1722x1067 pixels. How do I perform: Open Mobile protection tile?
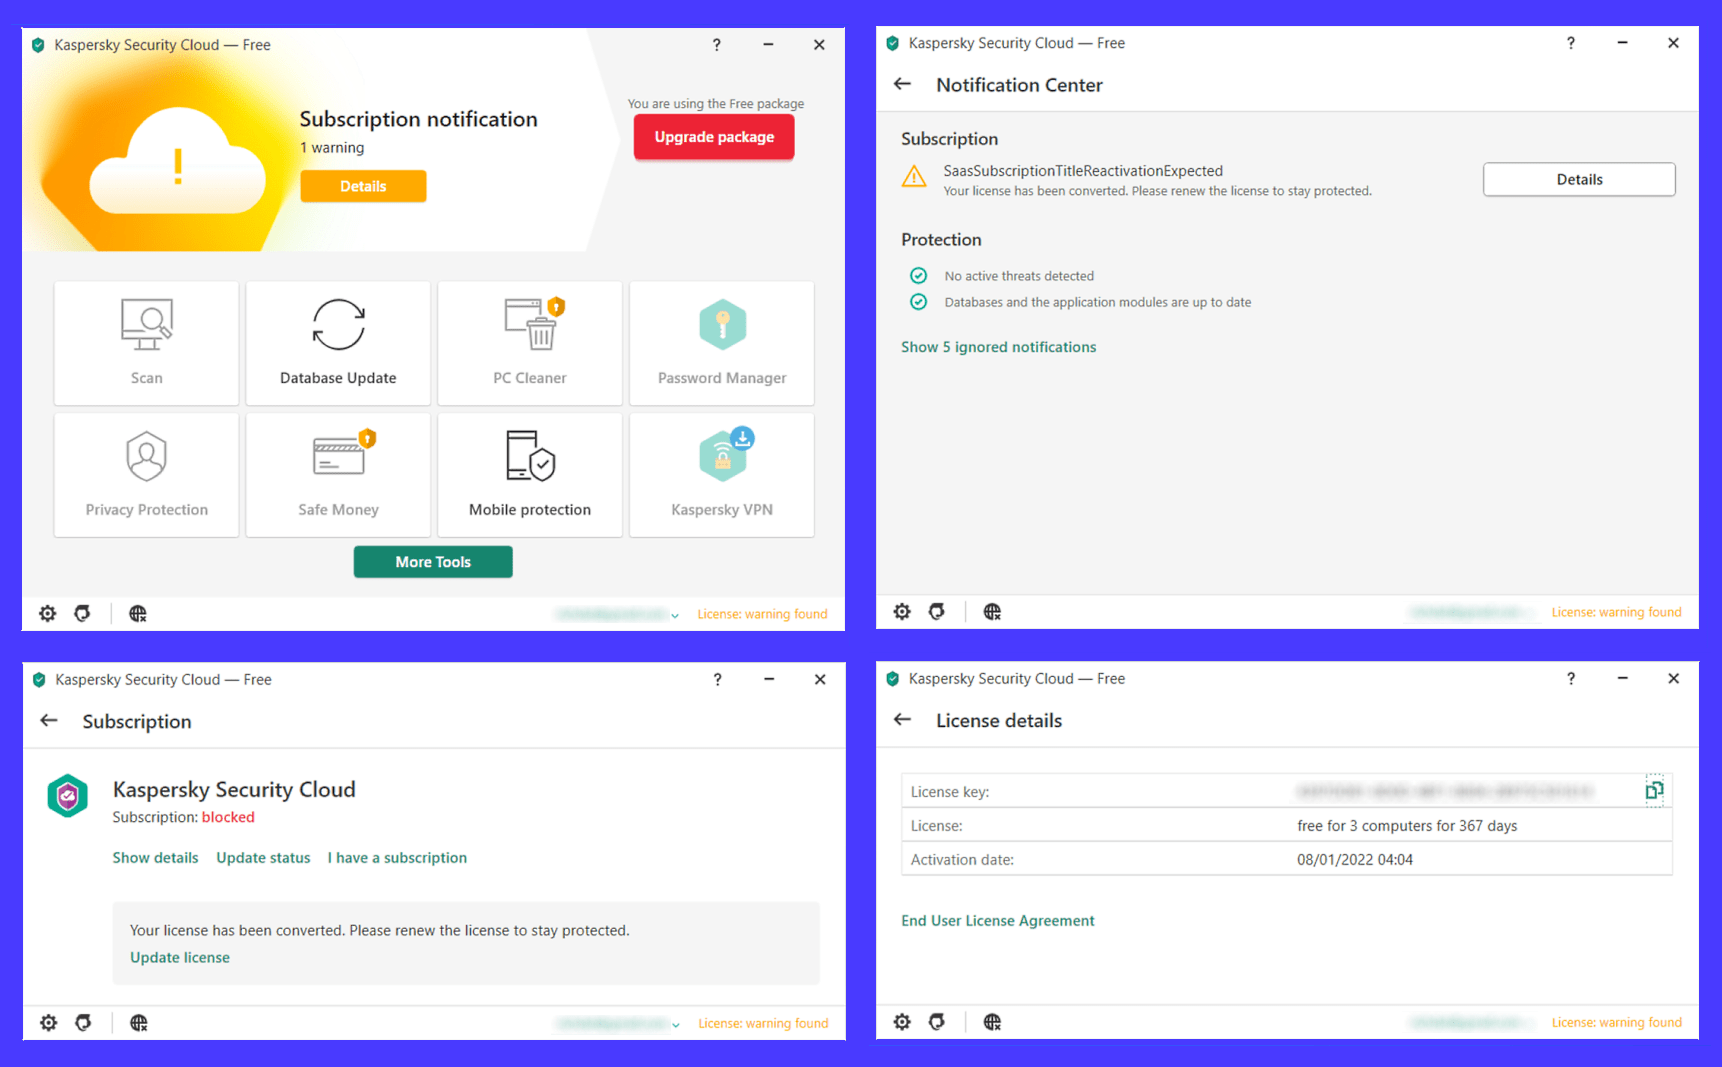coord(530,475)
